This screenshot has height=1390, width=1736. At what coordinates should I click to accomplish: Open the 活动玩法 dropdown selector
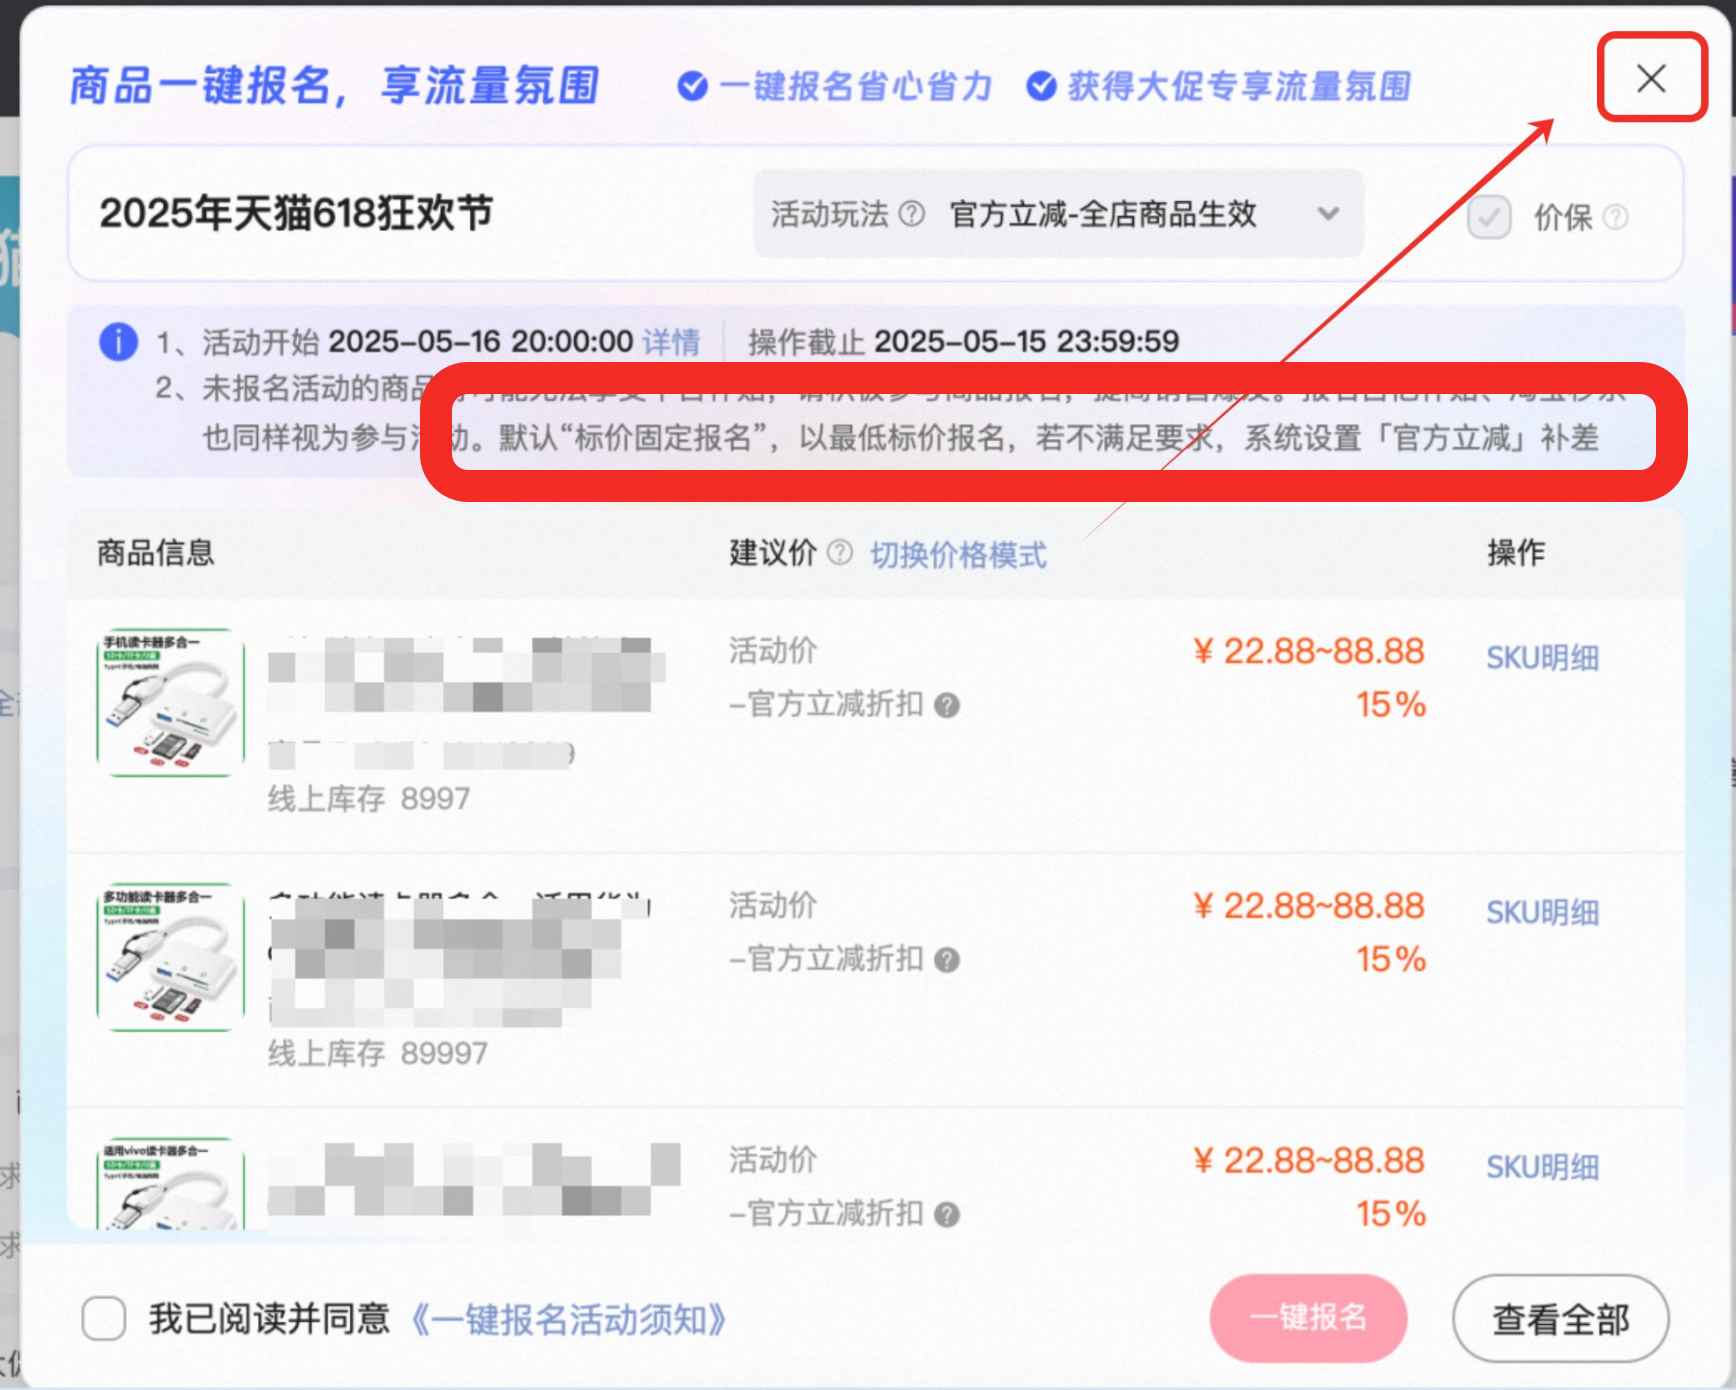[x=1059, y=213]
